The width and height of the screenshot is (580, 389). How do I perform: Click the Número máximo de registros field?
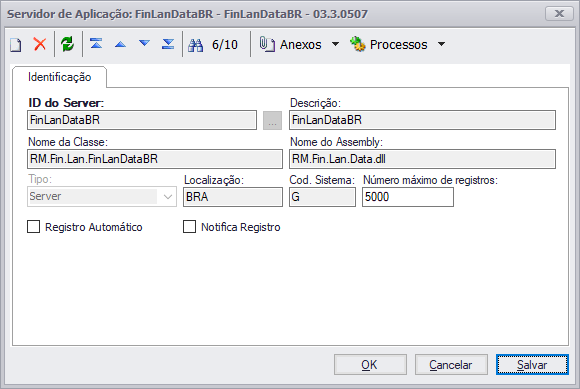pos(408,197)
